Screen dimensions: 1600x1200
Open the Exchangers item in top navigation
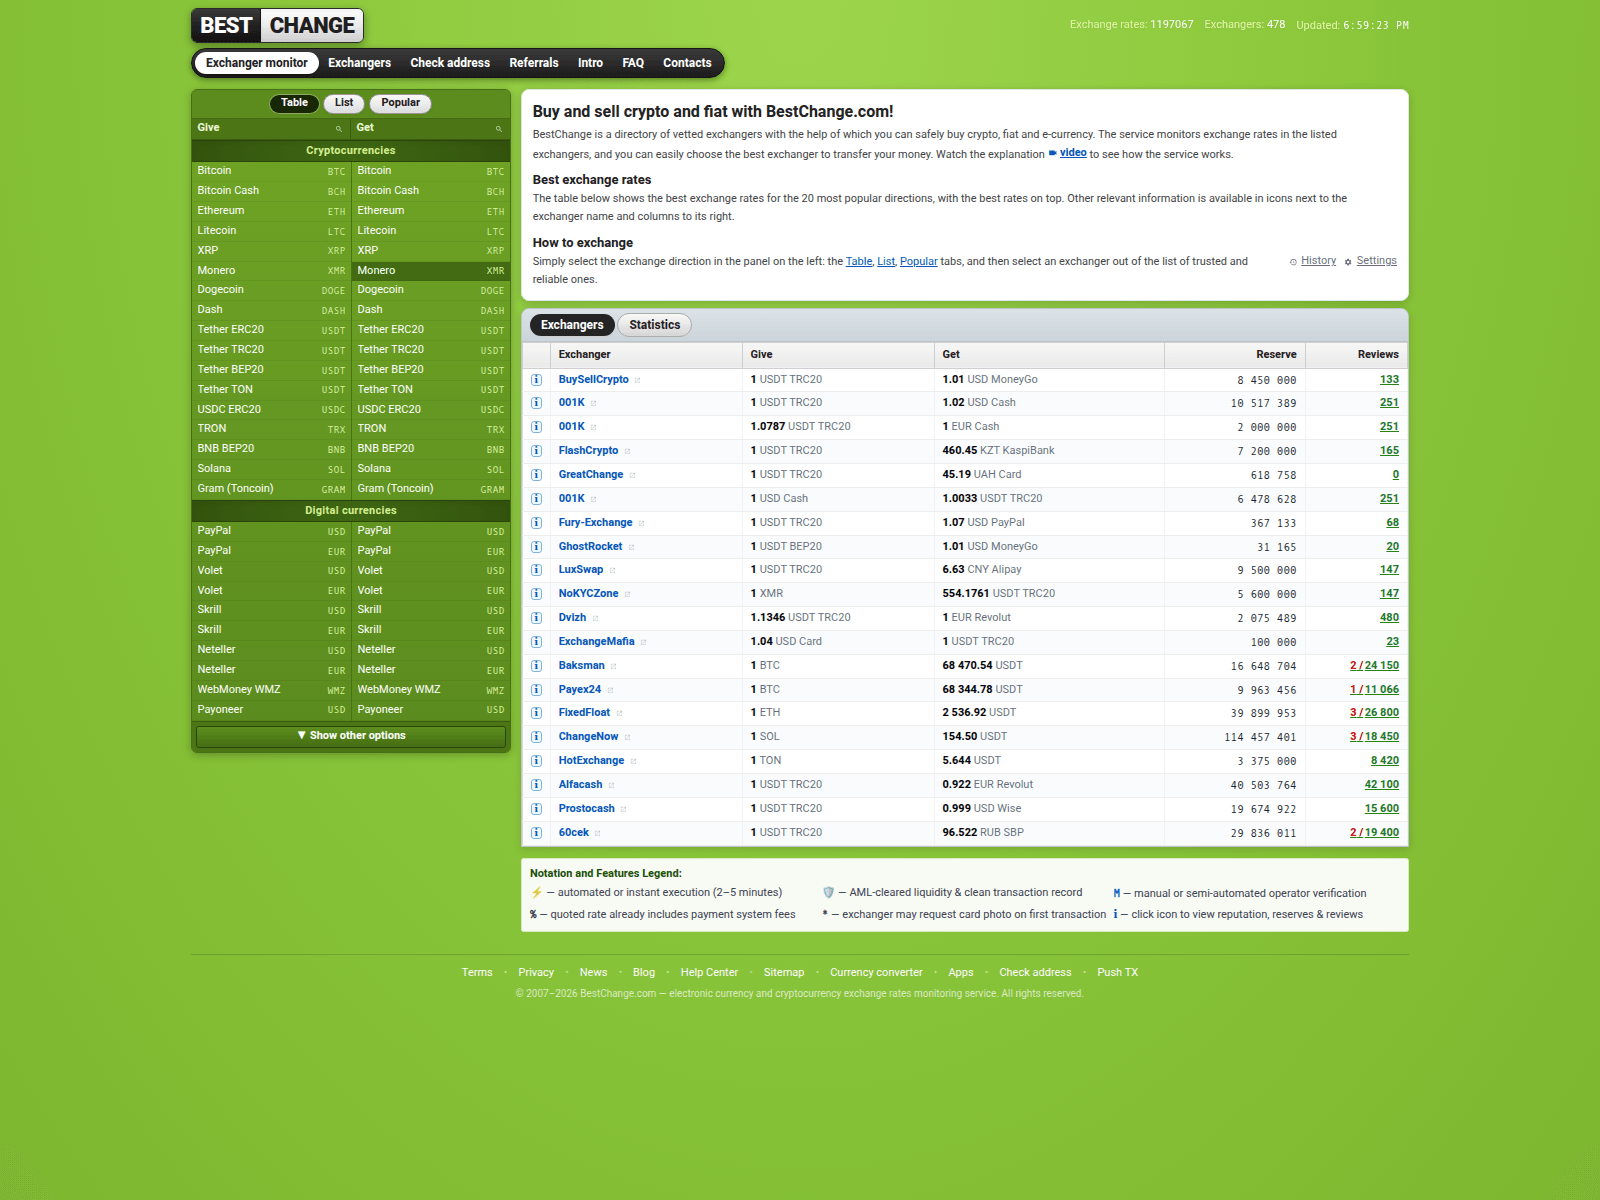359,63
